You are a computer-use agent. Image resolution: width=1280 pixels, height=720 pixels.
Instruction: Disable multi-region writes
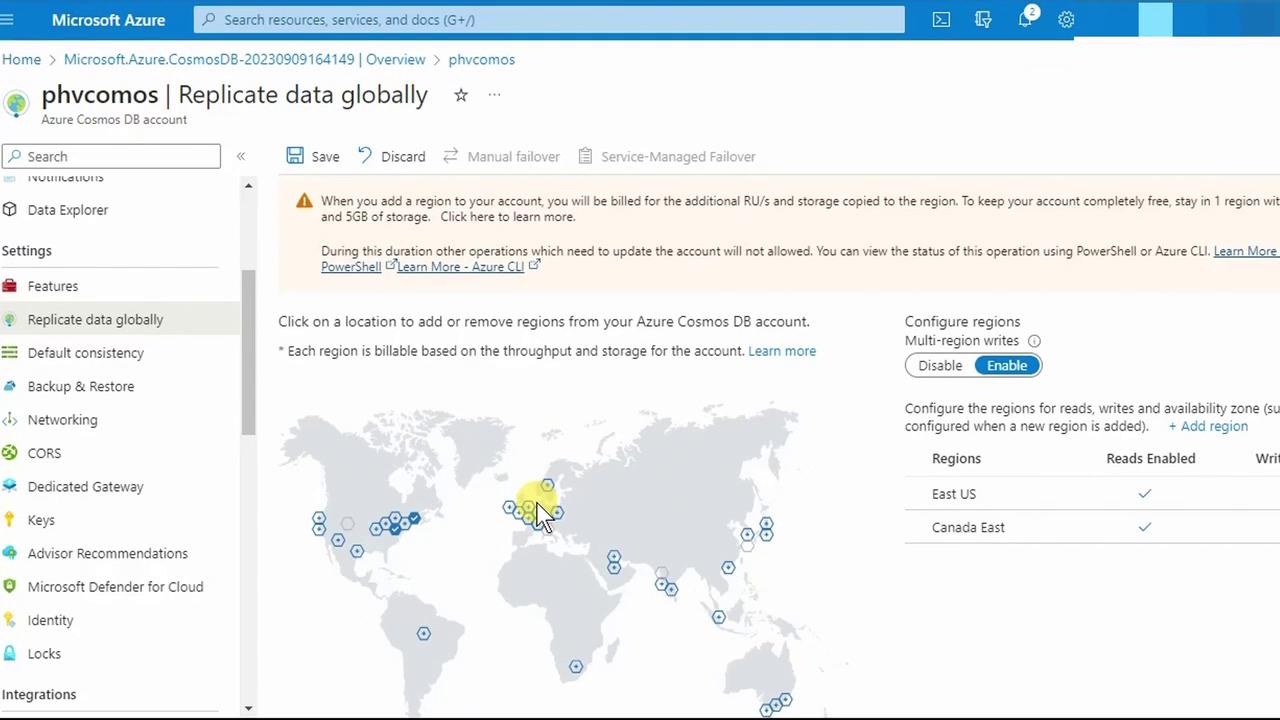(x=940, y=365)
